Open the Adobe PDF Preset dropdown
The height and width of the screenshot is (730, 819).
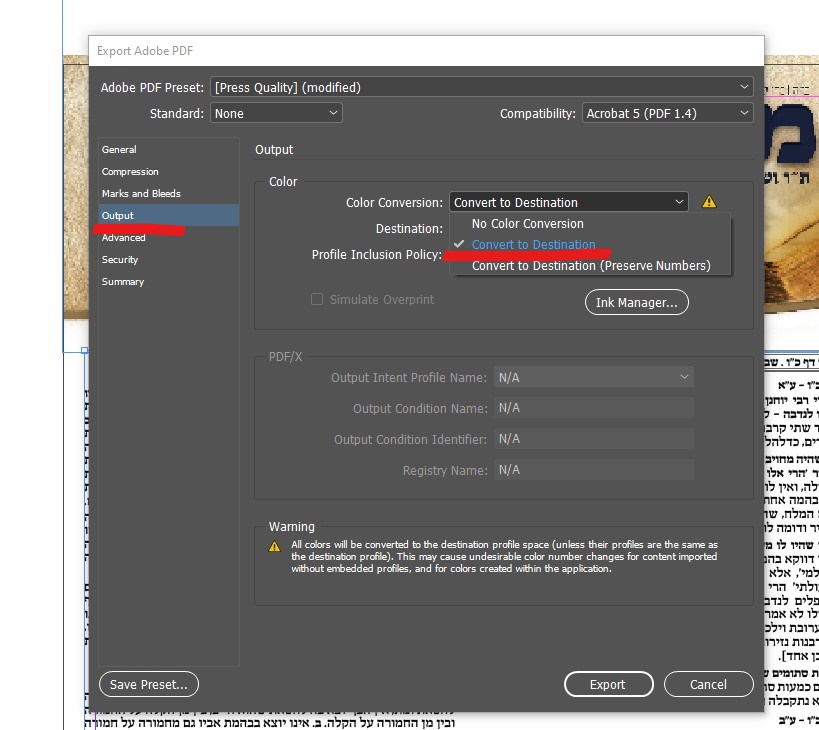(x=481, y=87)
